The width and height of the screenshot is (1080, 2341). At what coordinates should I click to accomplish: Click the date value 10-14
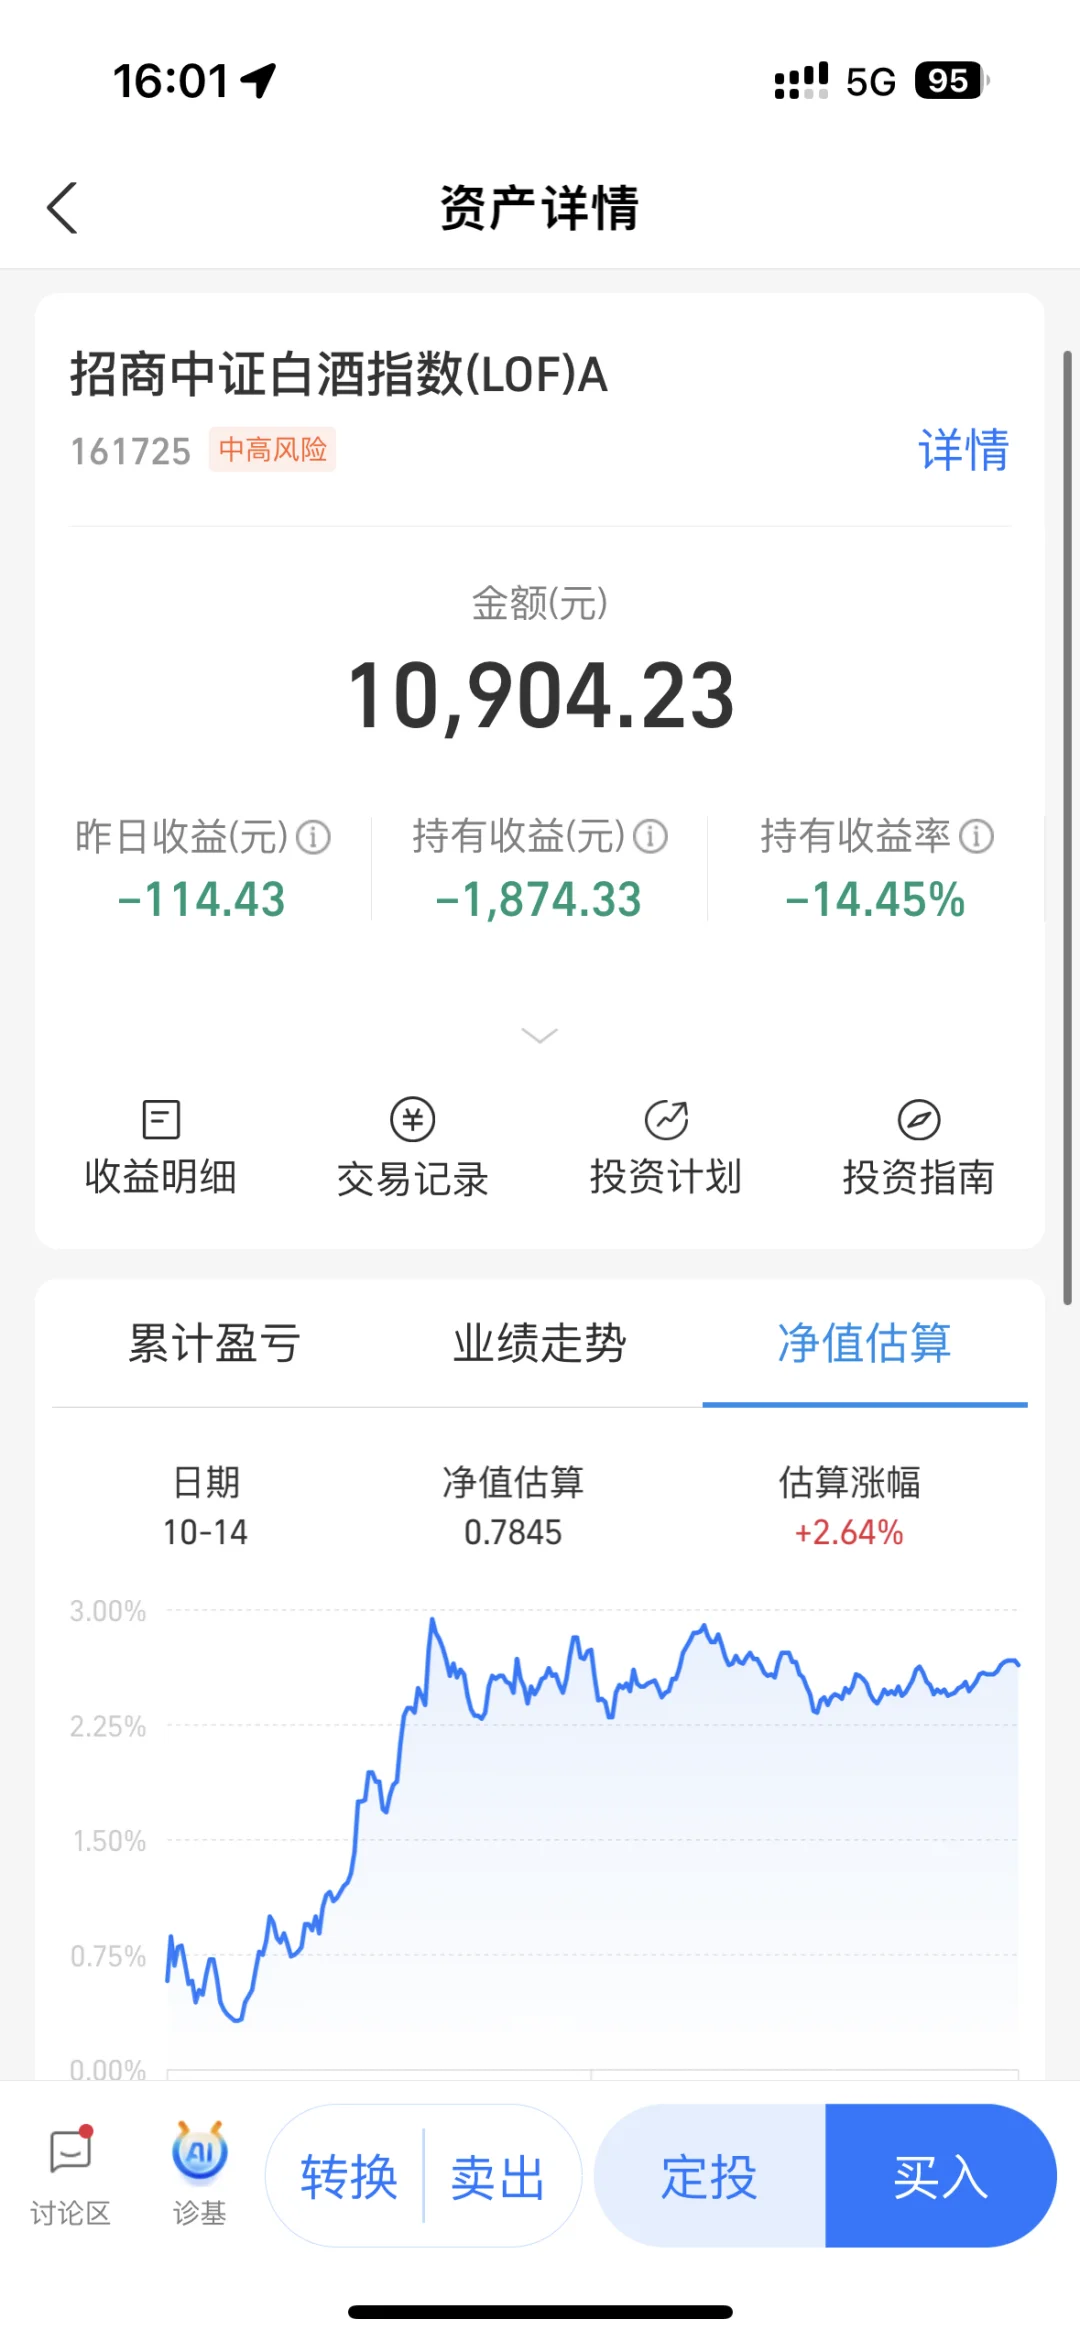205,1532
